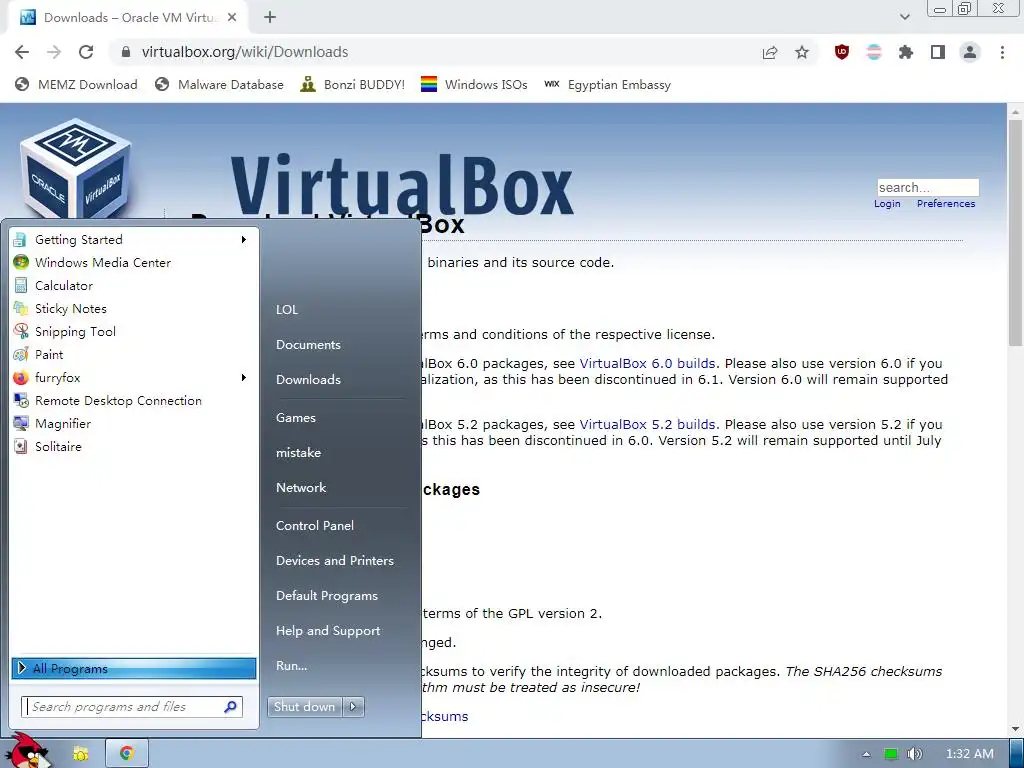The image size is (1024, 768).
Task: Click the forward navigation arrow
Action: tap(54, 52)
